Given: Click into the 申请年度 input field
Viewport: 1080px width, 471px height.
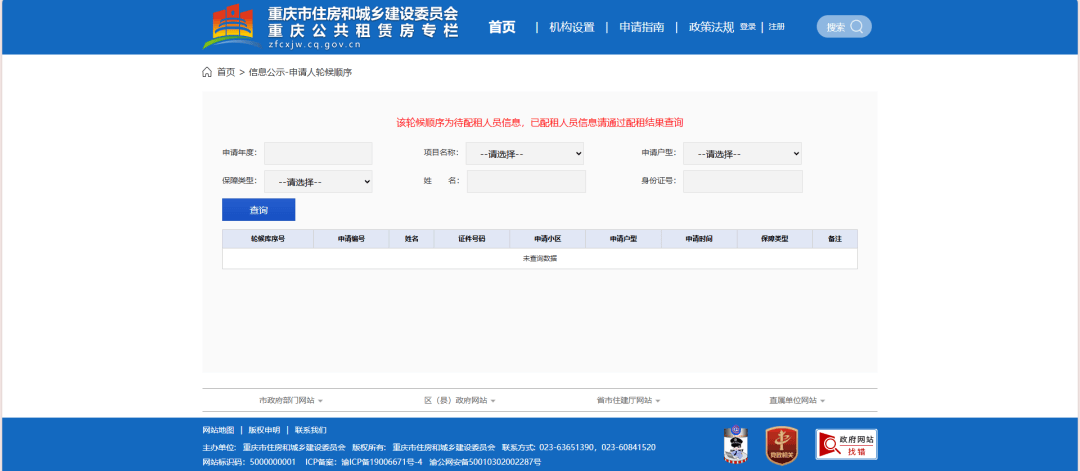Looking at the screenshot, I should pyautogui.click(x=318, y=153).
